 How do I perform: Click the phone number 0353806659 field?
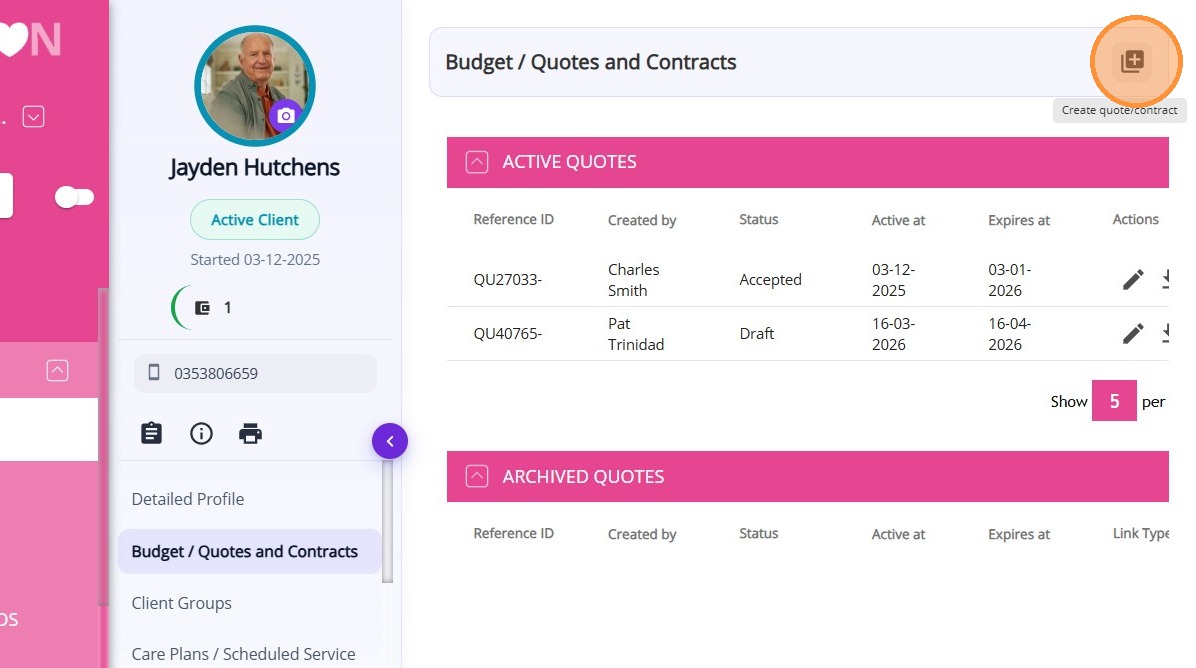[x=255, y=374]
